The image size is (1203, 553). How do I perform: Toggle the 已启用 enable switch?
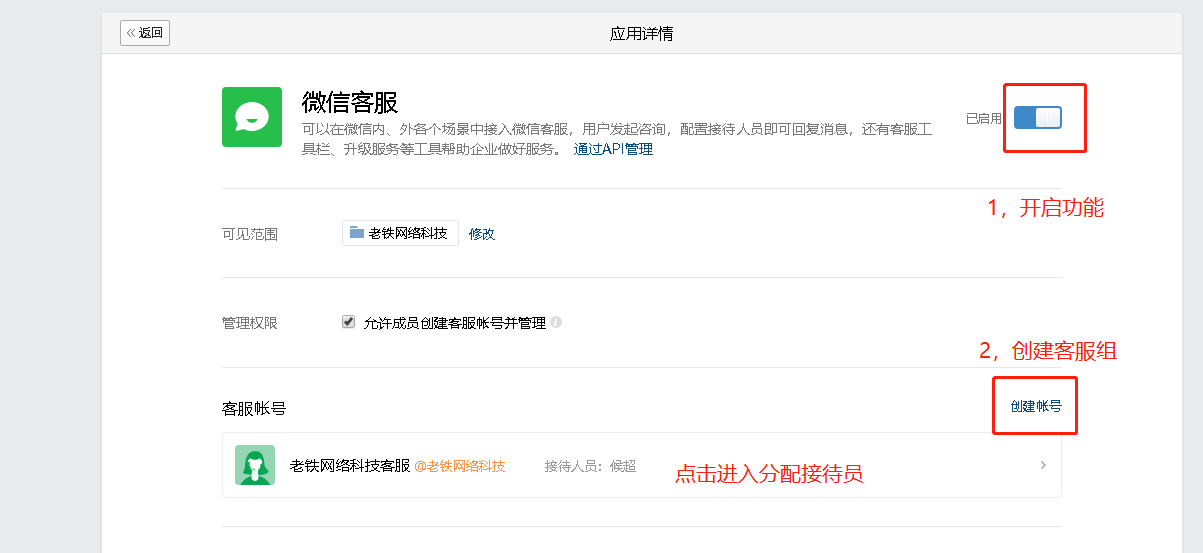(1037, 118)
